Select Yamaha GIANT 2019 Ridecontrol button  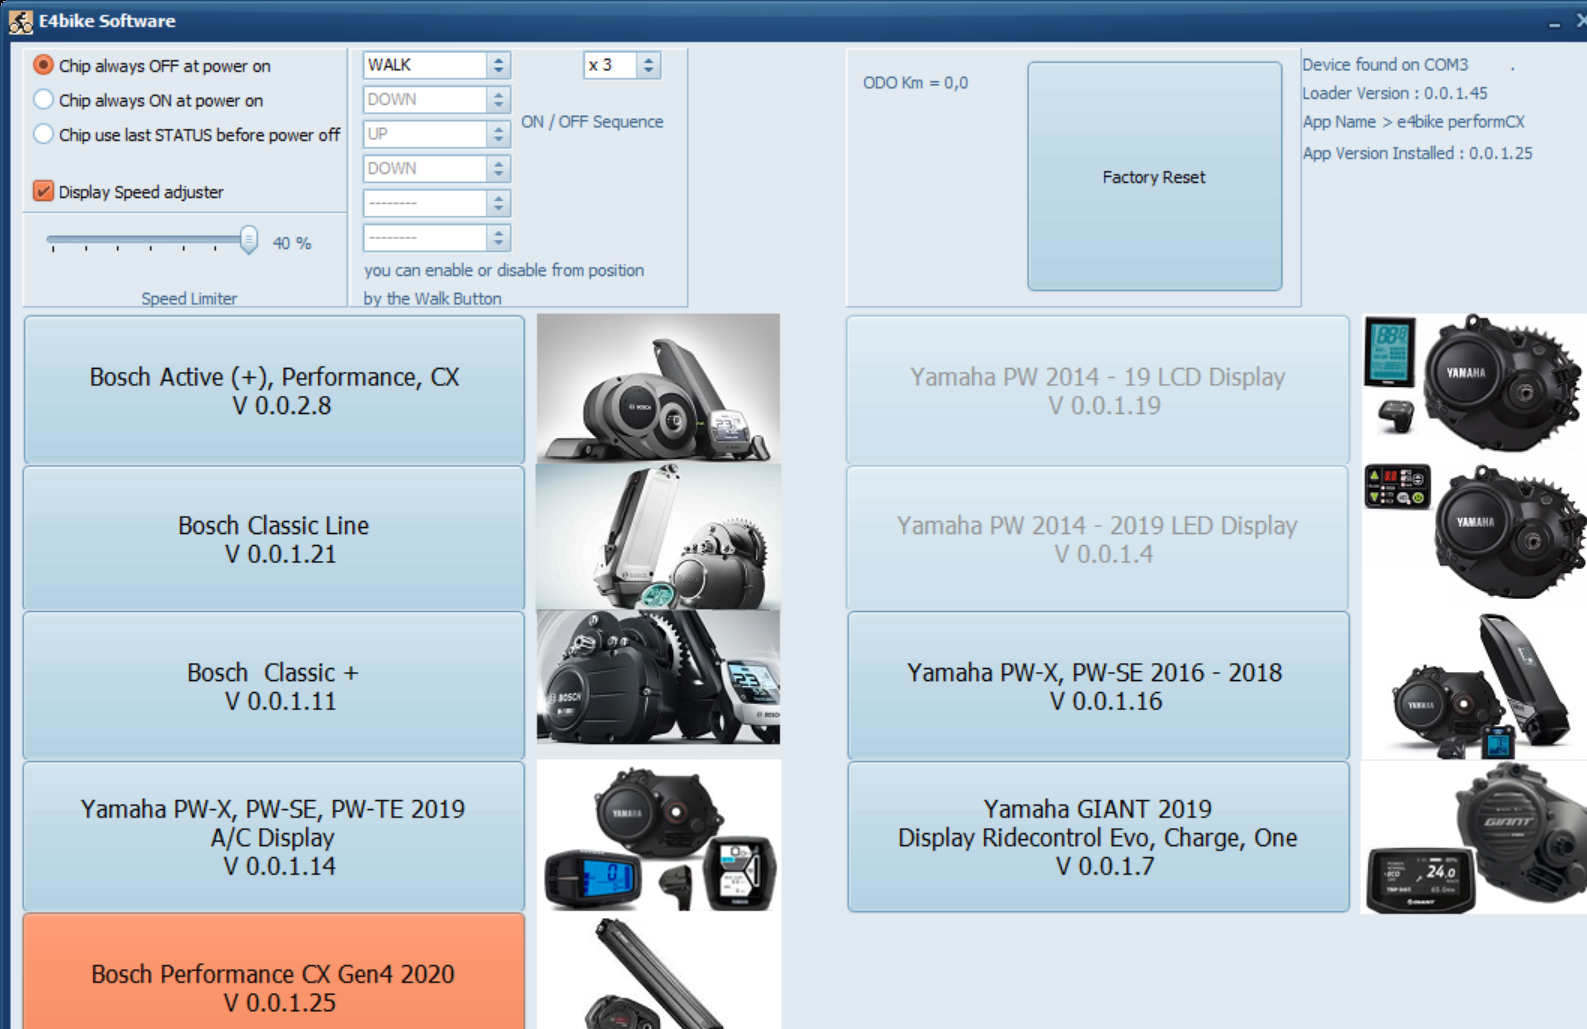[x=1098, y=837]
